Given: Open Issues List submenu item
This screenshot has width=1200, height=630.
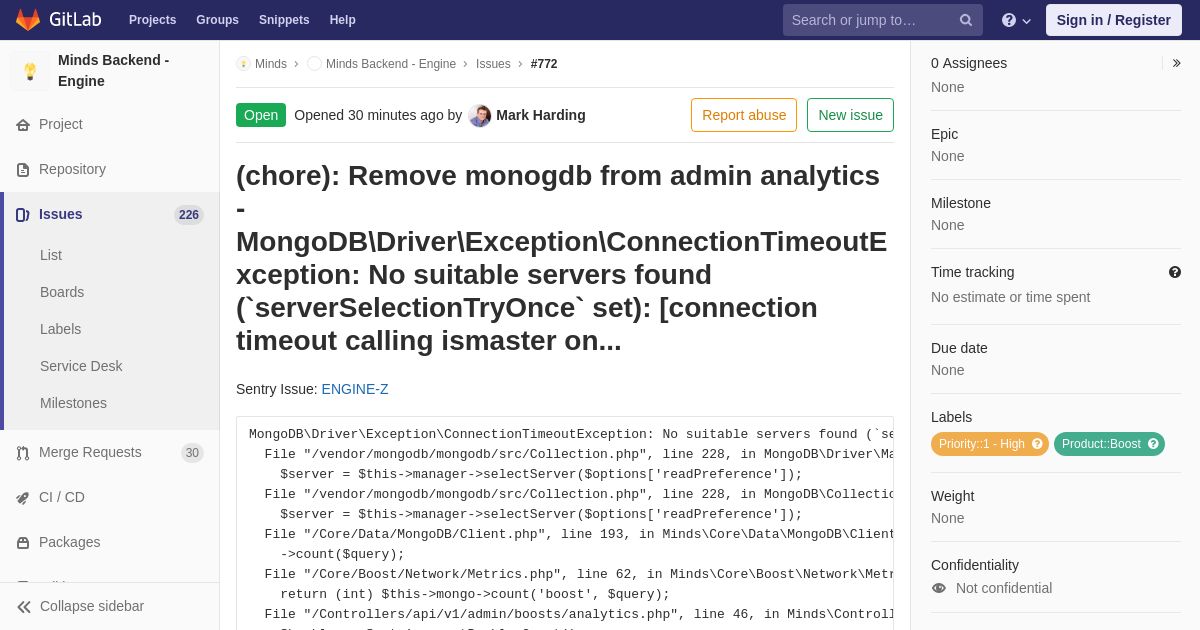Looking at the screenshot, I should [51, 255].
